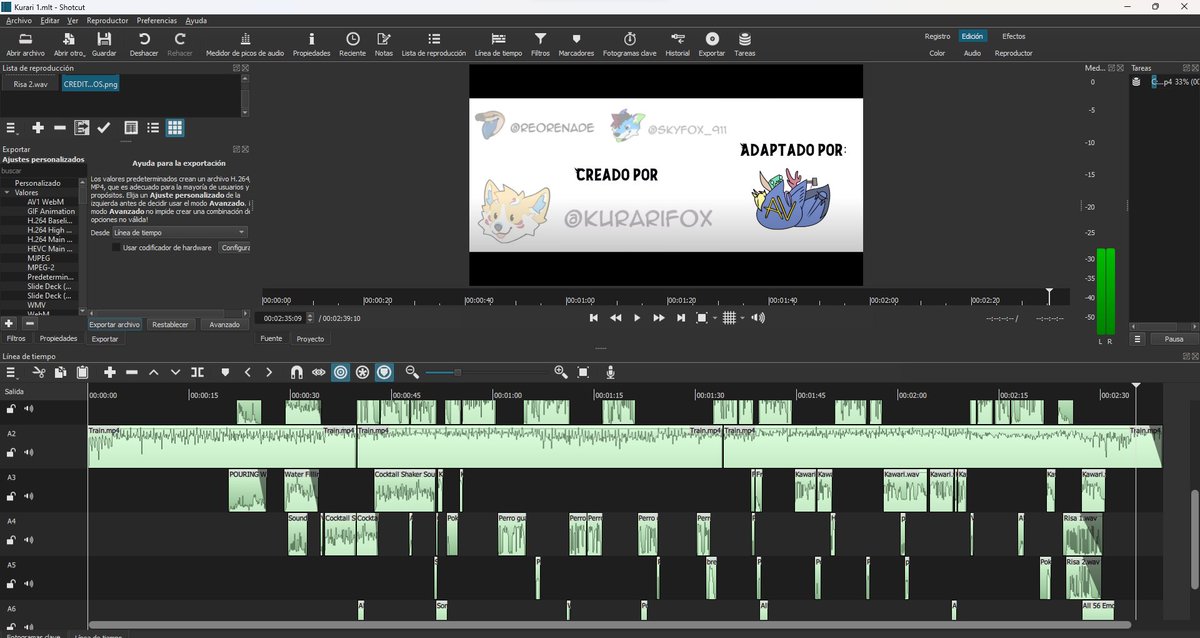
Task: Zoom in timeline with magnifier plus
Action: point(561,372)
